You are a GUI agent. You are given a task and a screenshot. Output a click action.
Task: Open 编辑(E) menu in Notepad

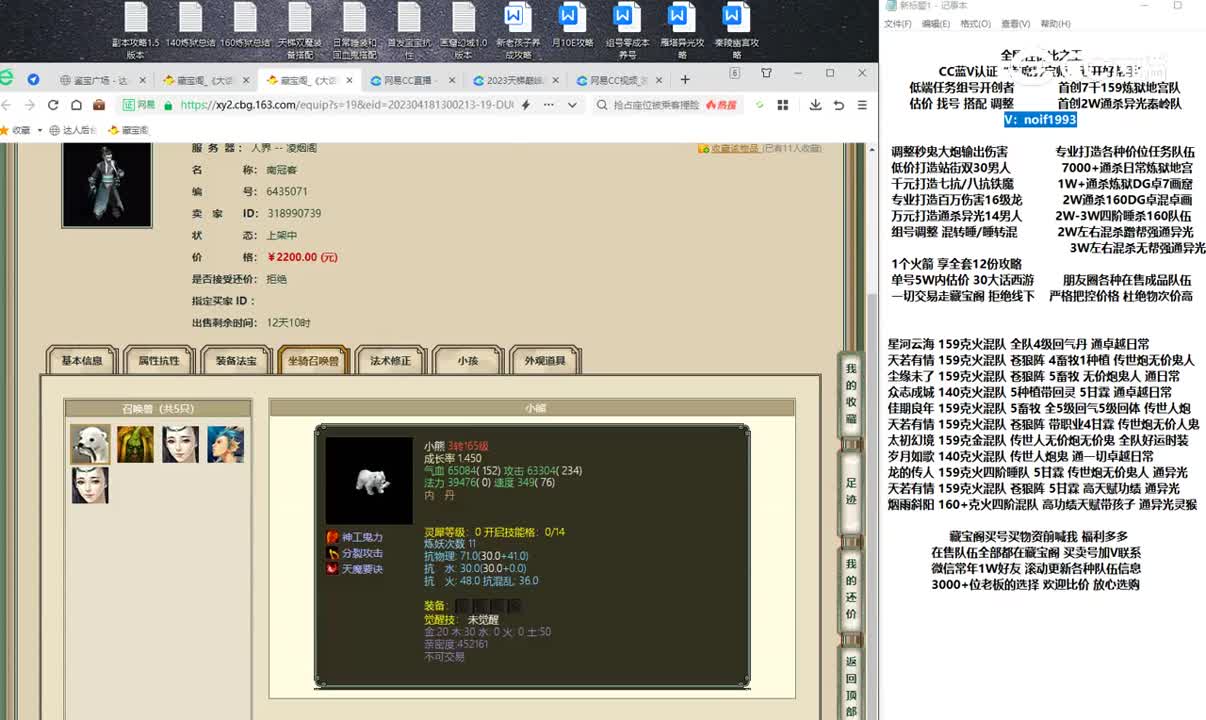[936, 24]
